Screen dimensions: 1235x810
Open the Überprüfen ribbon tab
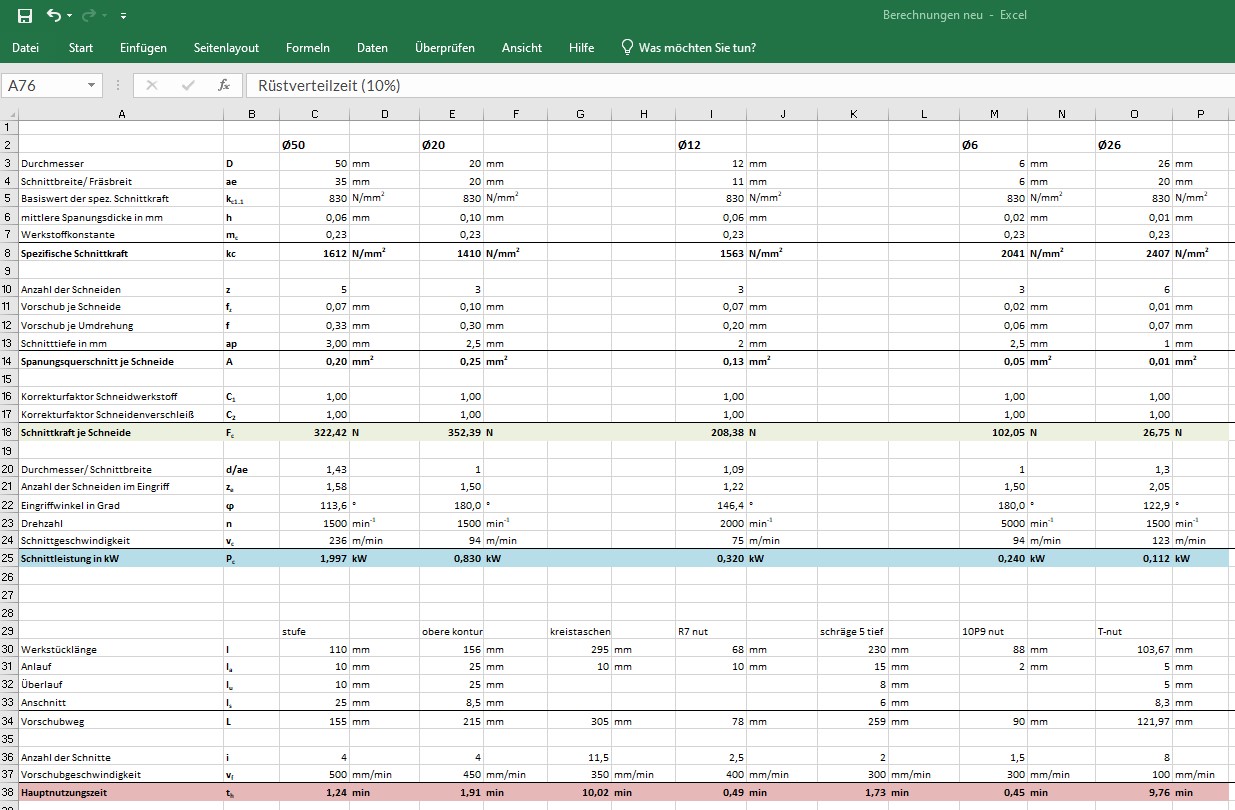coord(444,47)
